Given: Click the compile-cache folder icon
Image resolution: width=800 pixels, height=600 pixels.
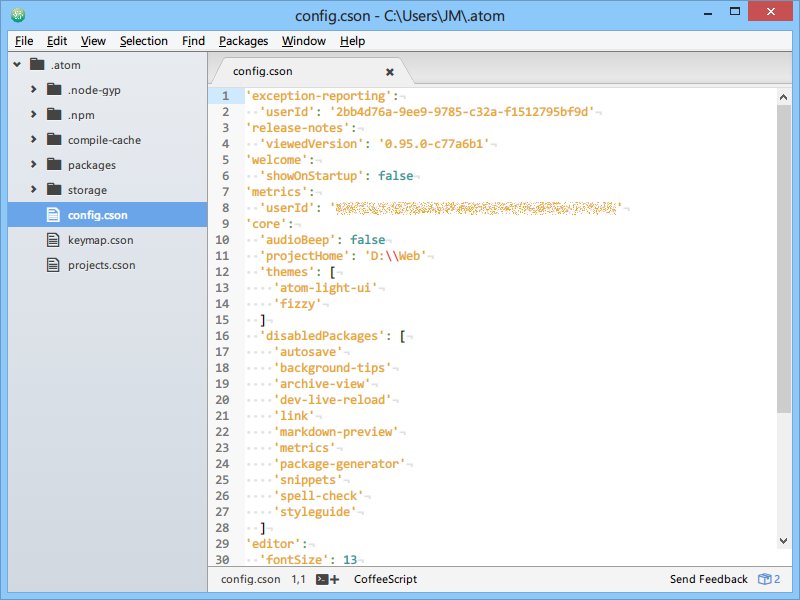Looking at the screenshot, I should (54, 139).
